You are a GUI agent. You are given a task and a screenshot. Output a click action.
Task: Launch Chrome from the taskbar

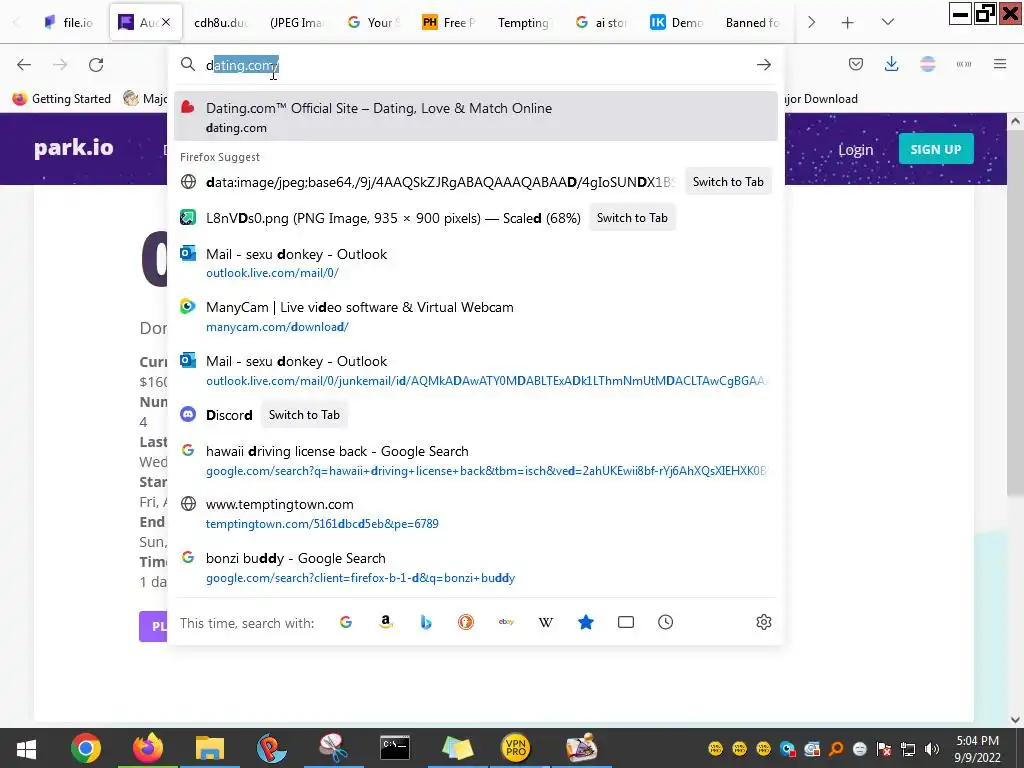coord(86,748)
